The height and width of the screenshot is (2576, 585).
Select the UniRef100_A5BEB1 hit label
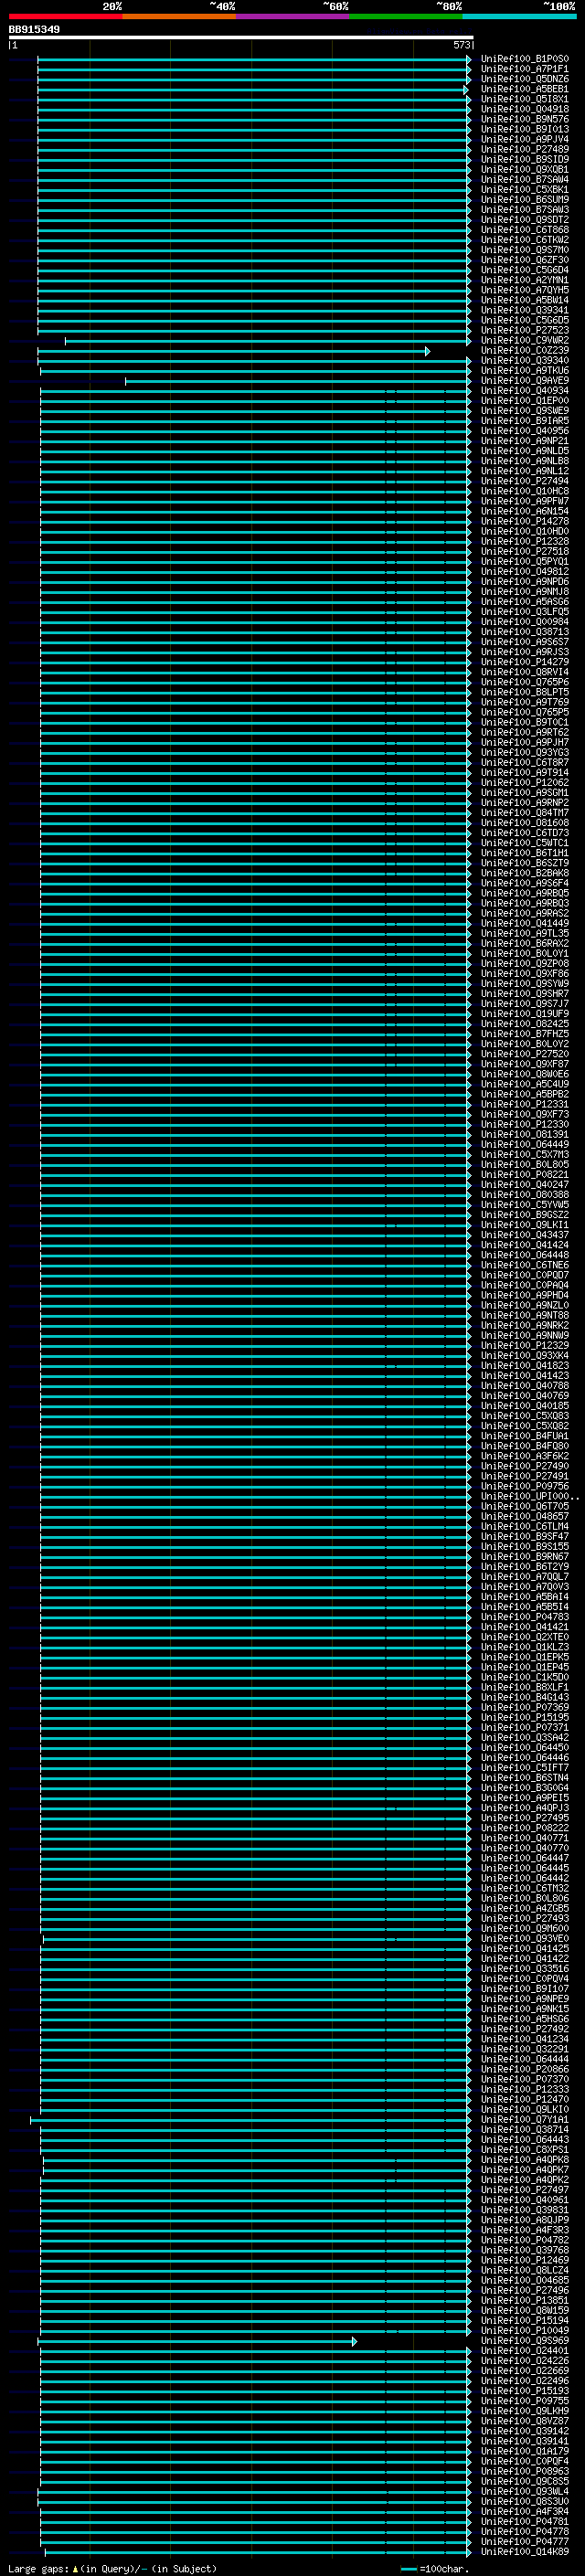524,89
